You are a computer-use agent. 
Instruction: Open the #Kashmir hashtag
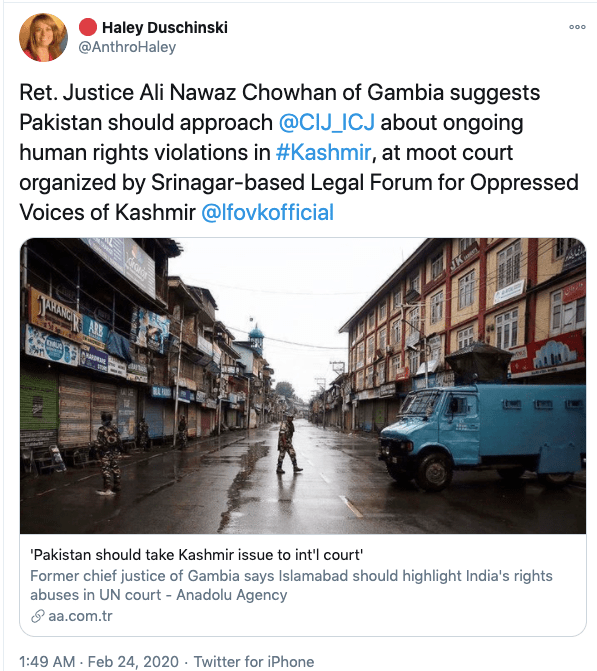[323, 152]
